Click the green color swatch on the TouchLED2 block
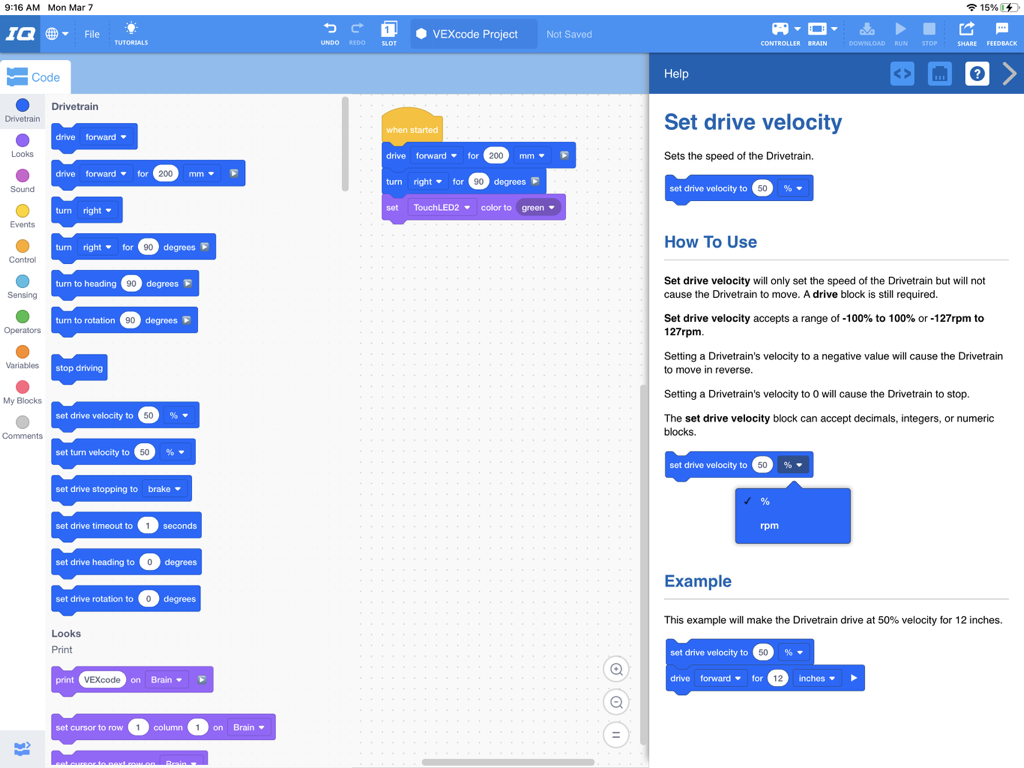The image size is (1024, 768). click(539, 206)
